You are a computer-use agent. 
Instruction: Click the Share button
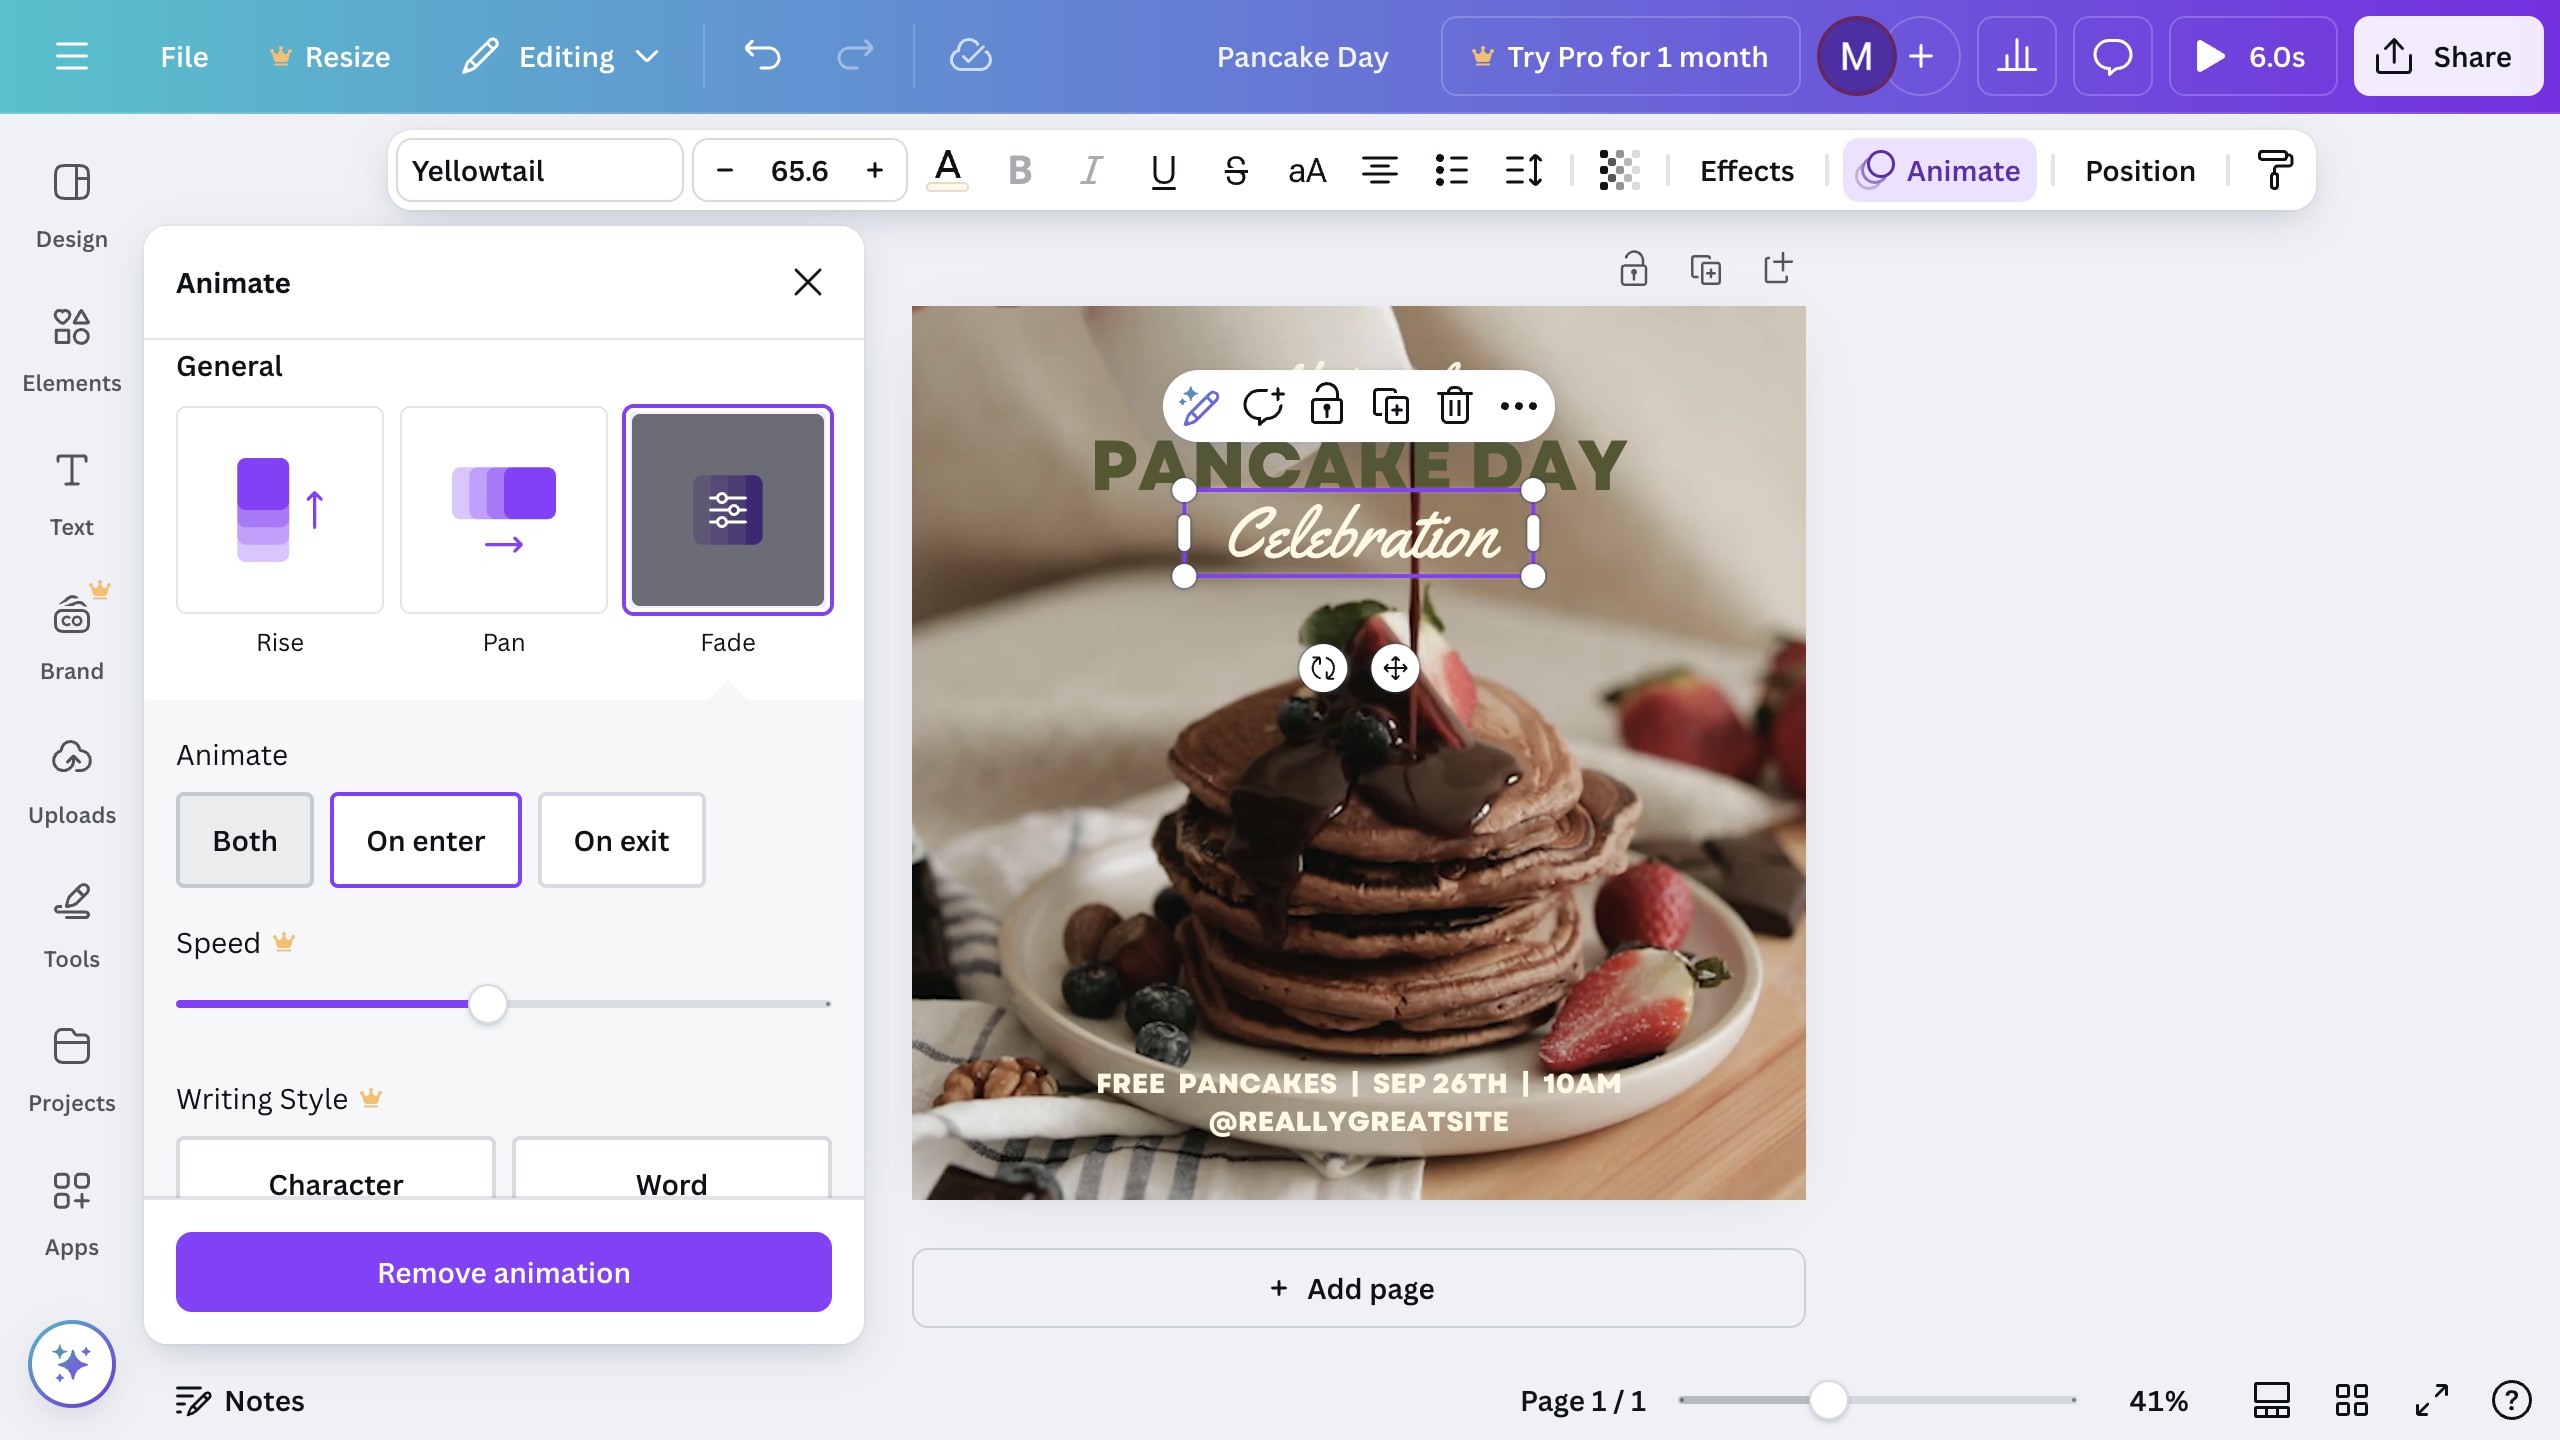[2448, 57]
